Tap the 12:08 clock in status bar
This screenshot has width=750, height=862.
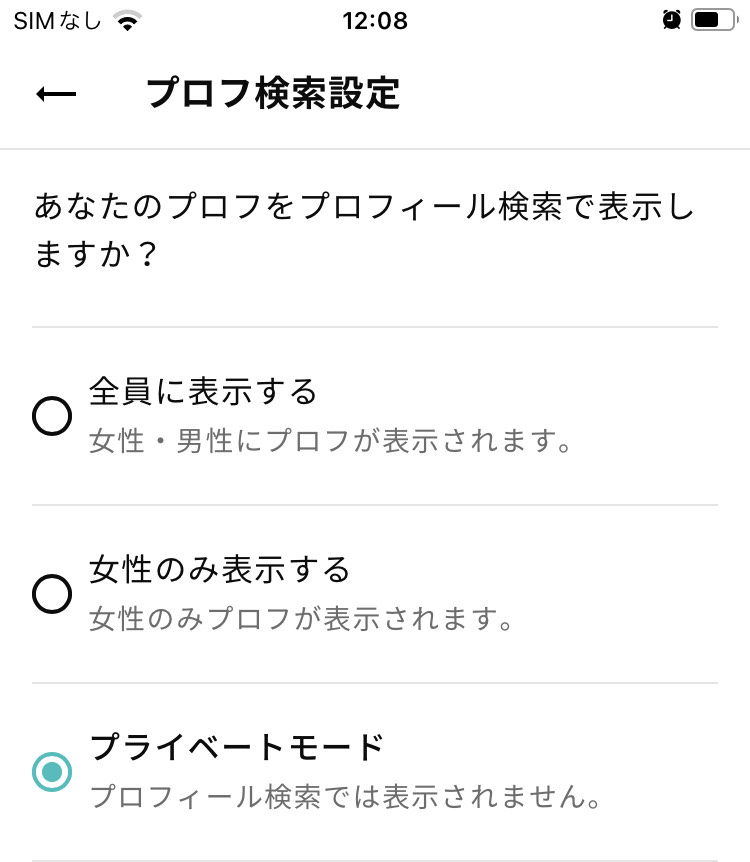coord(375,21)
